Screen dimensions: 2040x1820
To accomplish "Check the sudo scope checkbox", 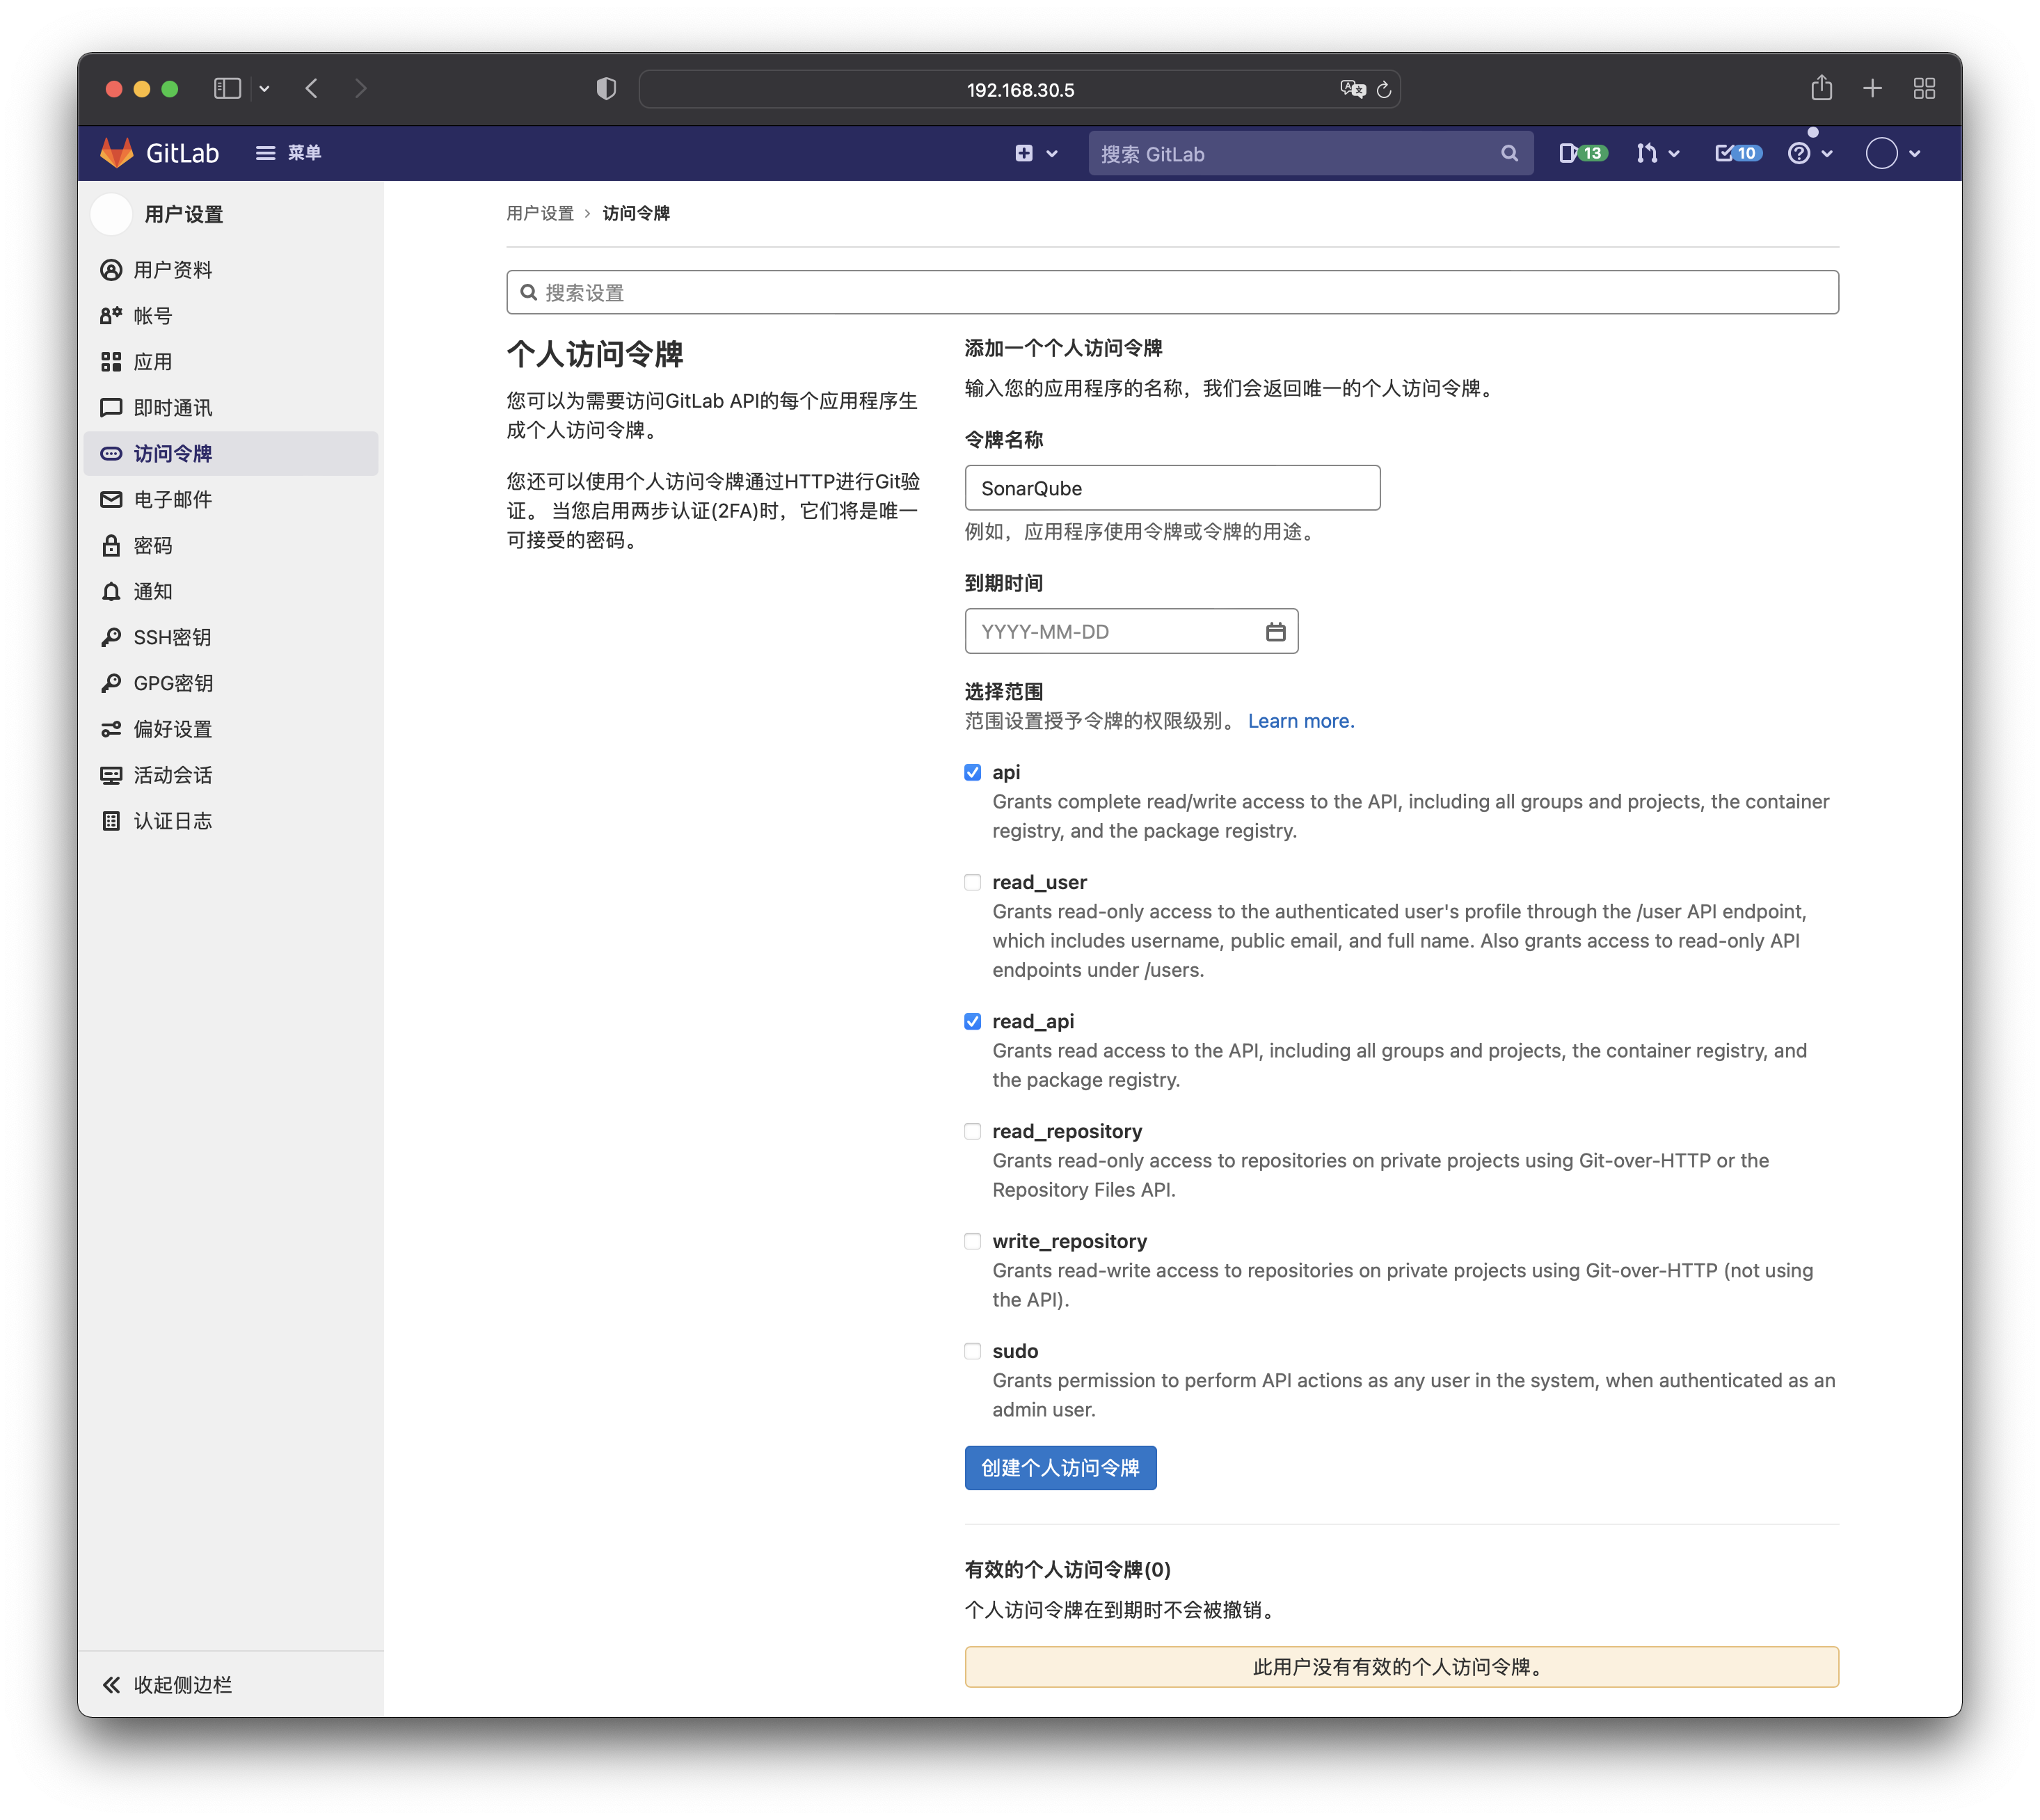I will pyautogui.click(x=972, y=1351).
